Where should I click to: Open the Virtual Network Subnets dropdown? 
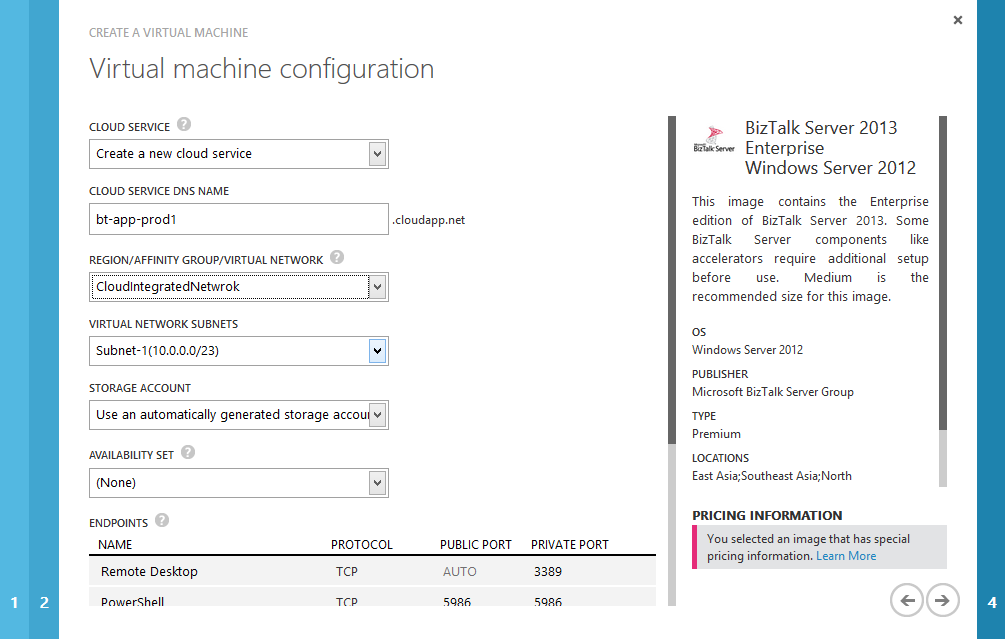click(238, 351)
